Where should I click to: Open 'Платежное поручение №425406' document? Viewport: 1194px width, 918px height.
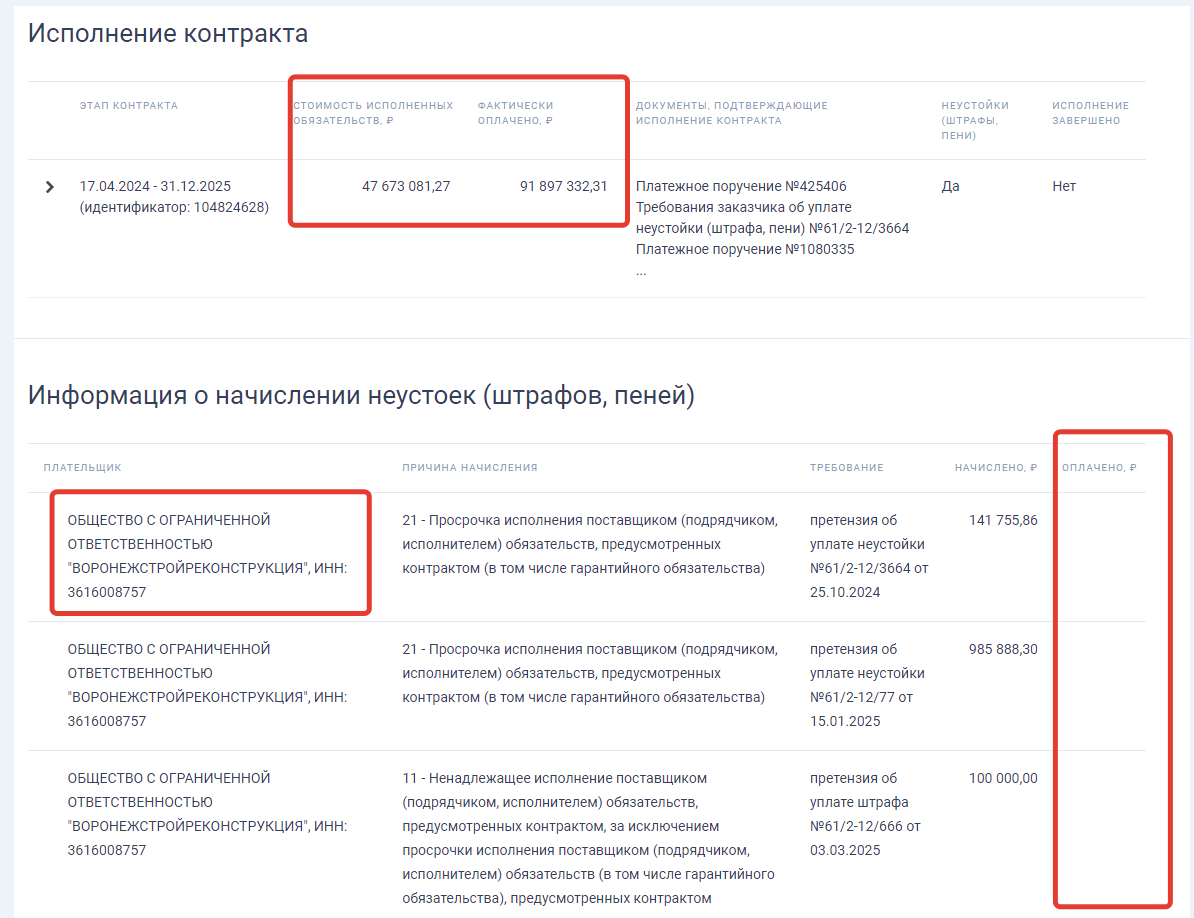click(x=741, y=187)
